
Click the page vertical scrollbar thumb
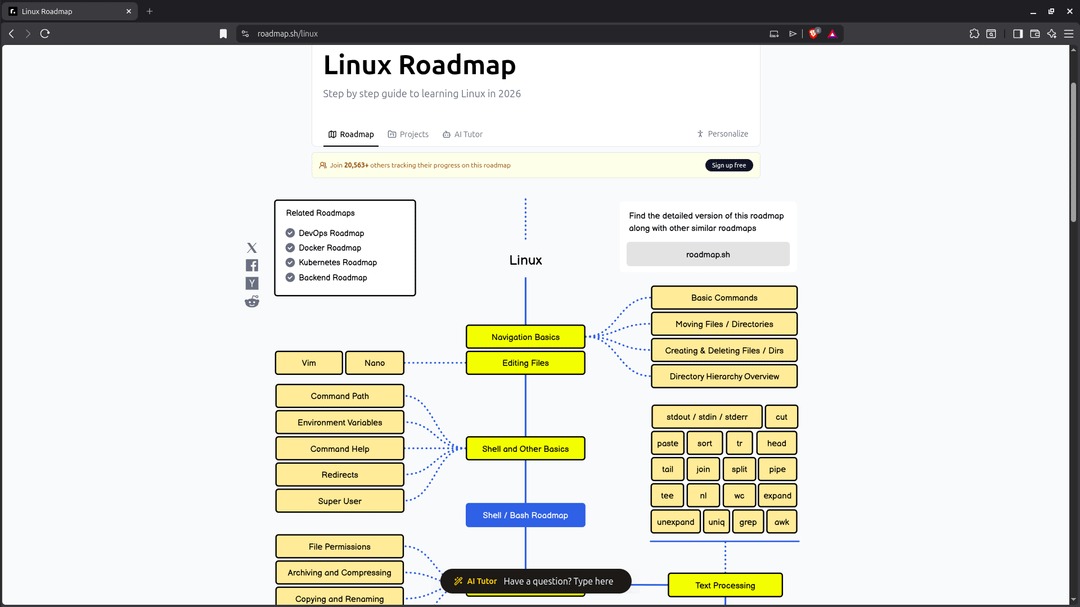(1073, 152)
